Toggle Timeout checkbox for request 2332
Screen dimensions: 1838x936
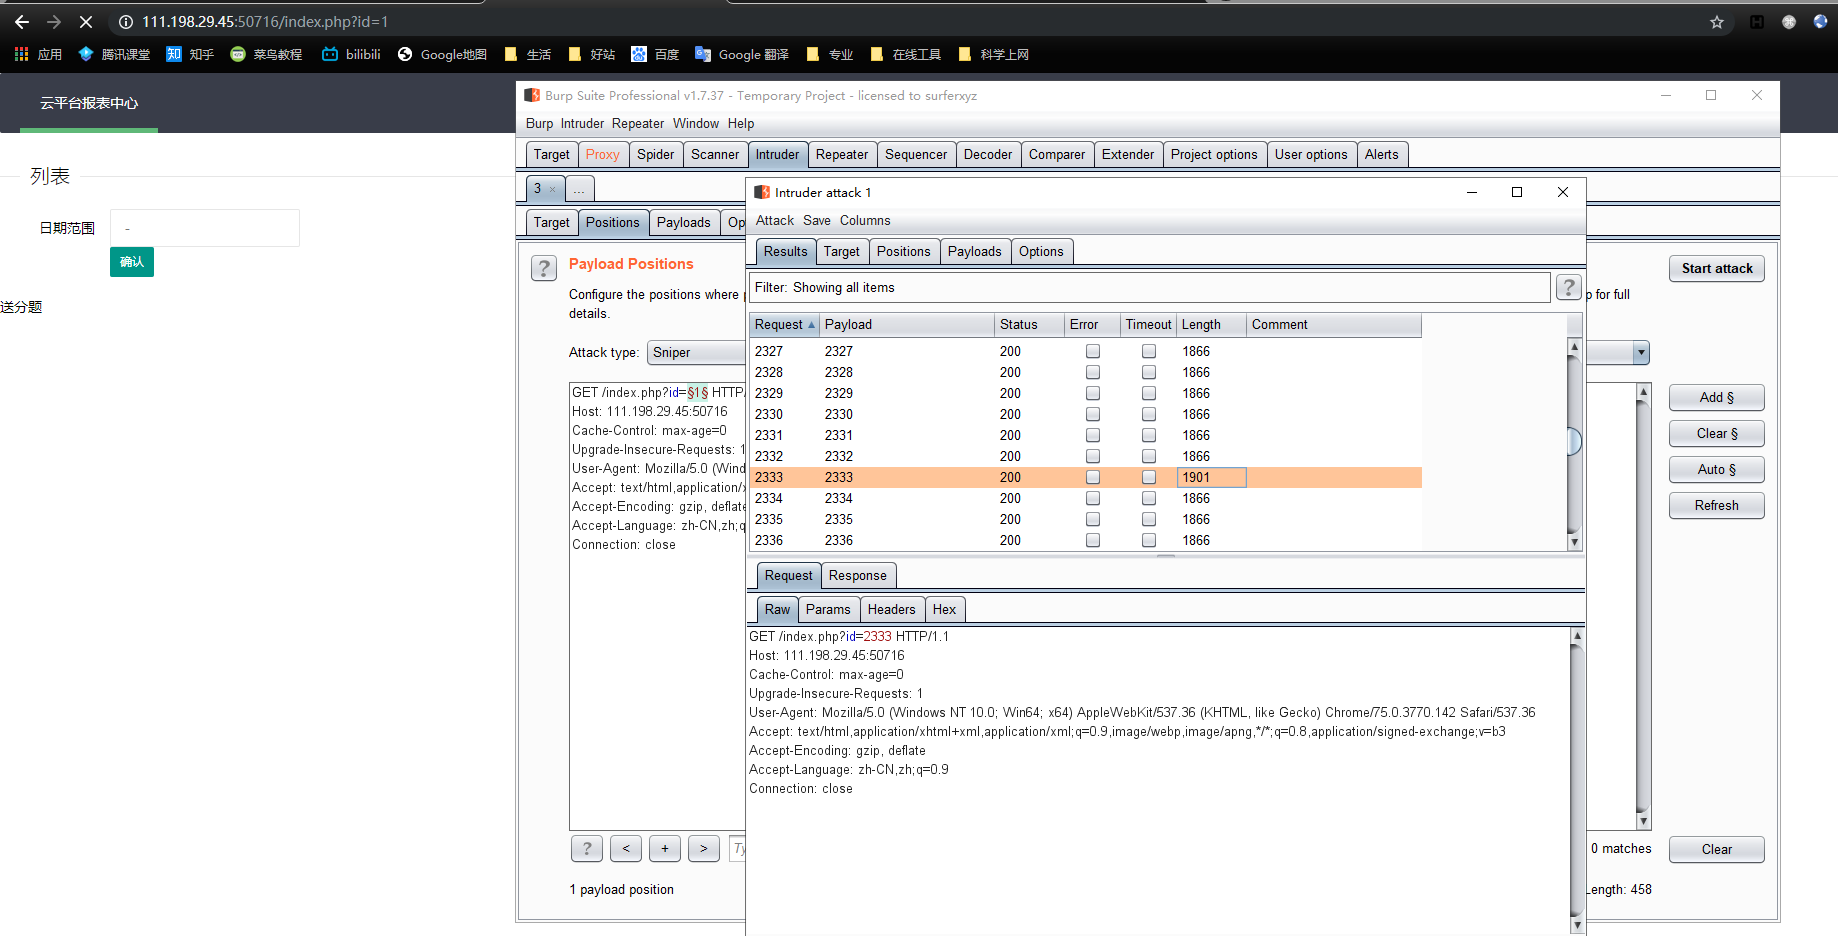1149,456
